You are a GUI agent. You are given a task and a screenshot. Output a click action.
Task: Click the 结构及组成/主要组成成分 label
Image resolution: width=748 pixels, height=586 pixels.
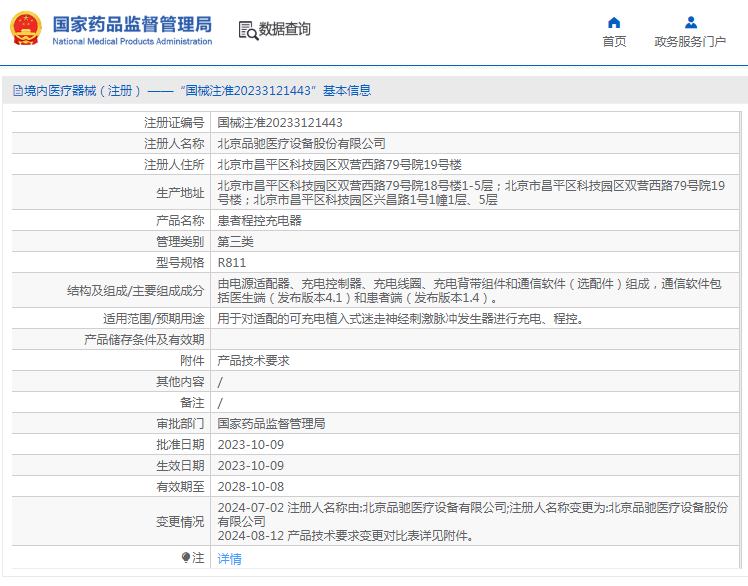(135, 291)
